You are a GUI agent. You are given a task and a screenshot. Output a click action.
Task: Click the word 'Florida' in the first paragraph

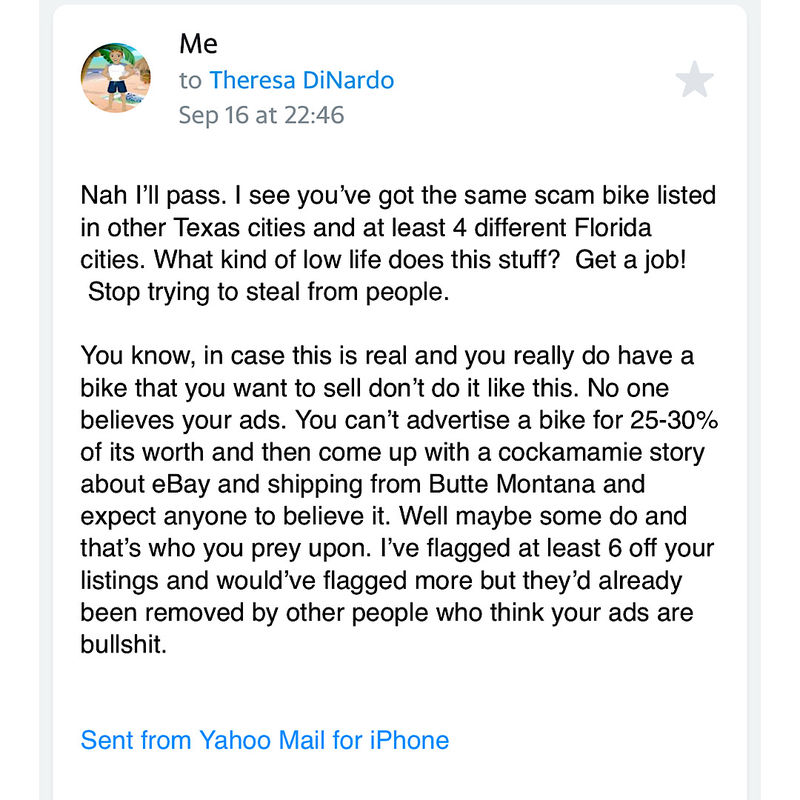(612, 228)
